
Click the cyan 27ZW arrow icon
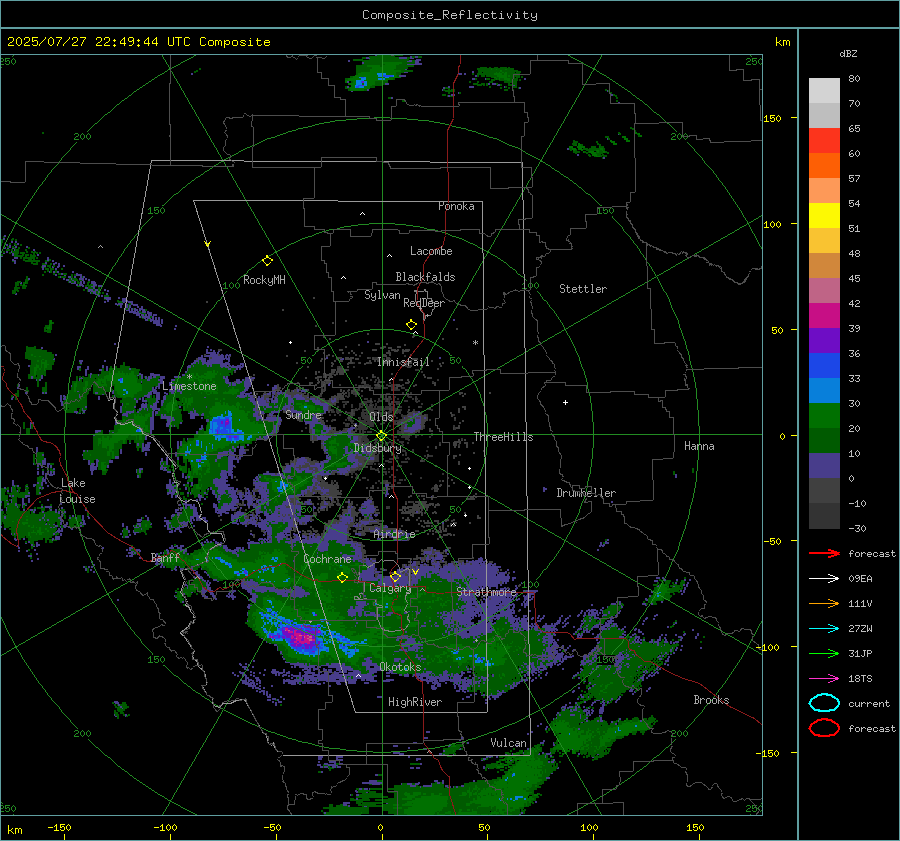824,629
